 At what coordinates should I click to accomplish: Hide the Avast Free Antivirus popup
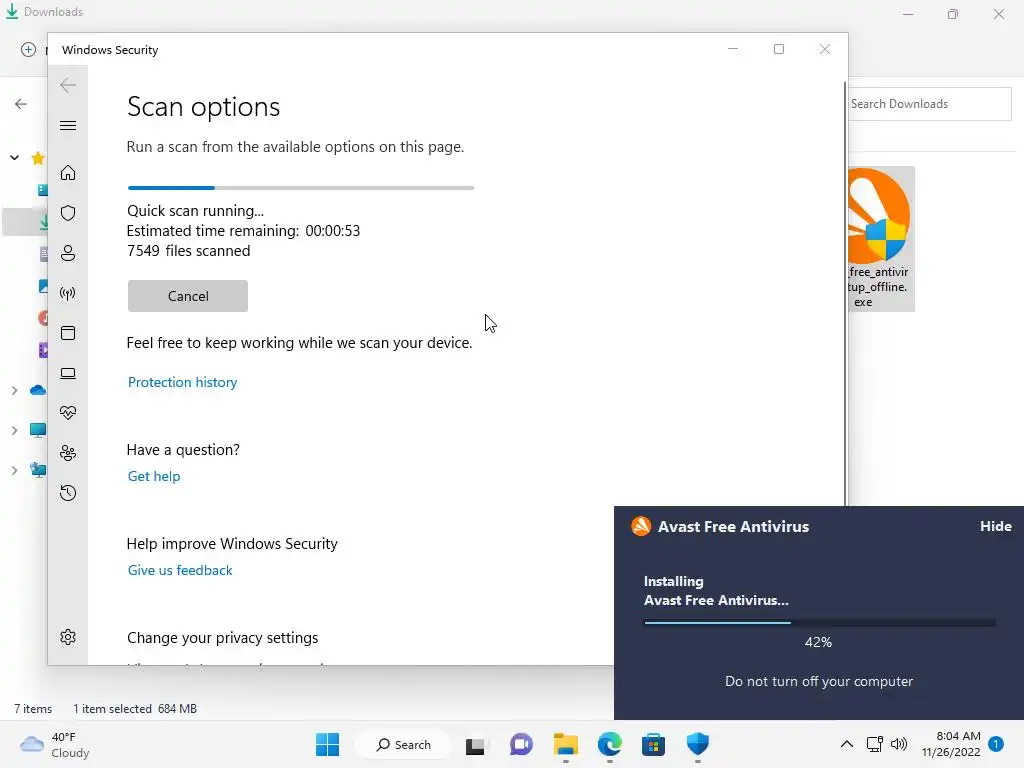995,526
